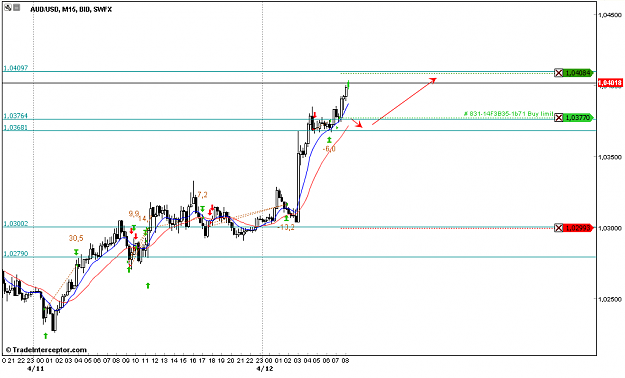Click the chart title AUD/USD, M15, BID, SWFX
This screenshot has width=625, height=378.
pyautogui.click(x=71, y=10)
